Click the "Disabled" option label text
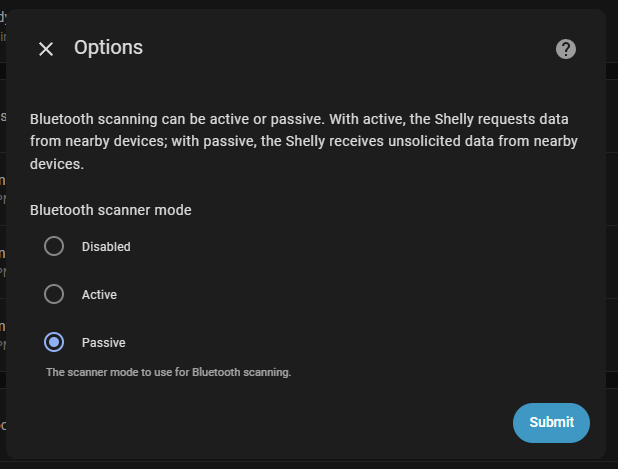This screenshot has width=618, height=469. click(x=106, y=247)
